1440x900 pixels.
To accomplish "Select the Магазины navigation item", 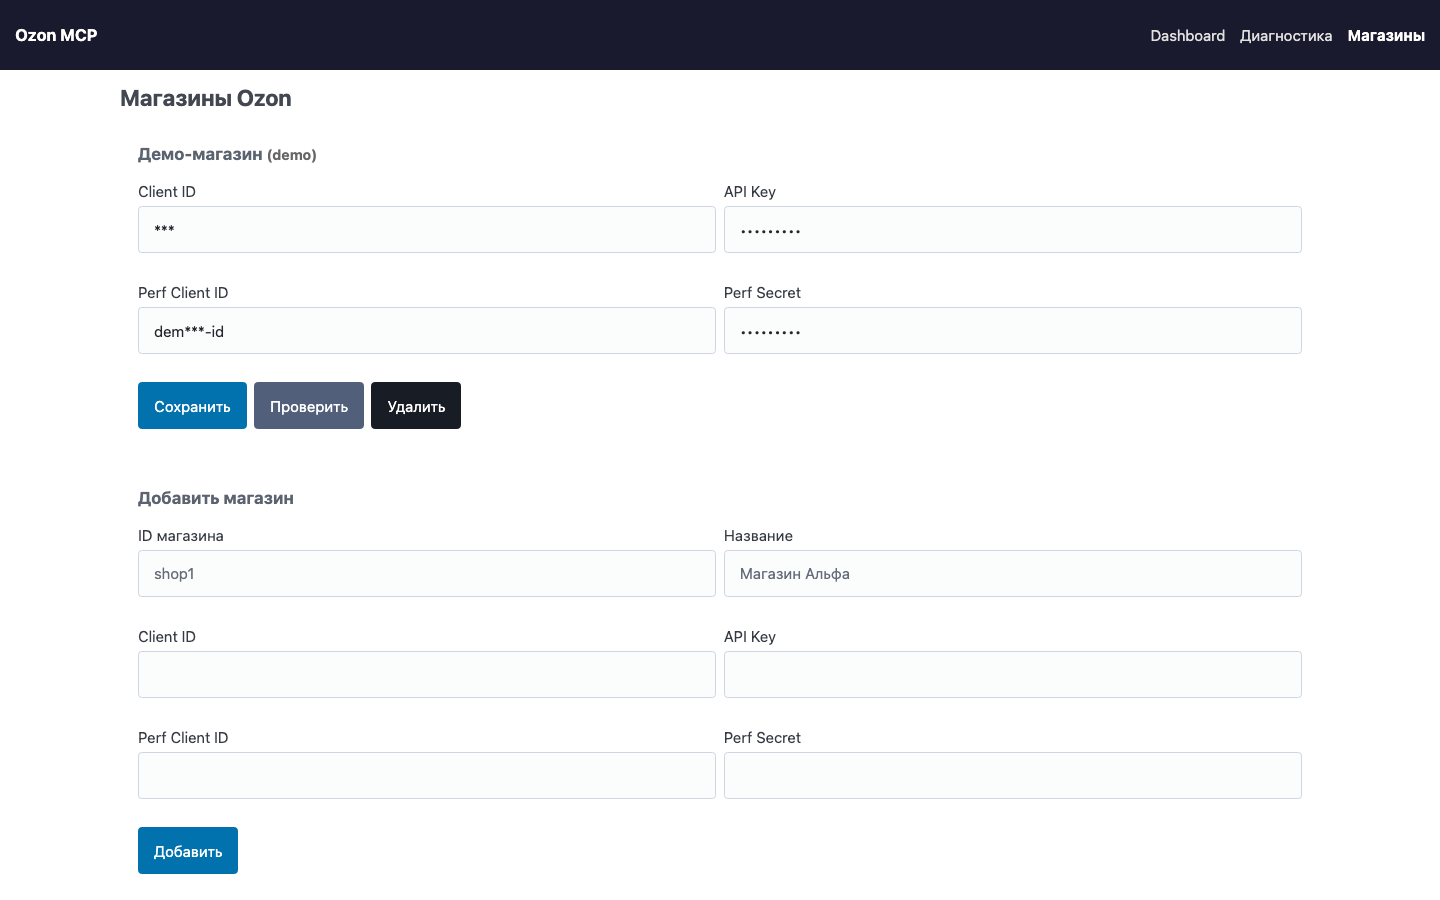I will tap(1386, 35).
